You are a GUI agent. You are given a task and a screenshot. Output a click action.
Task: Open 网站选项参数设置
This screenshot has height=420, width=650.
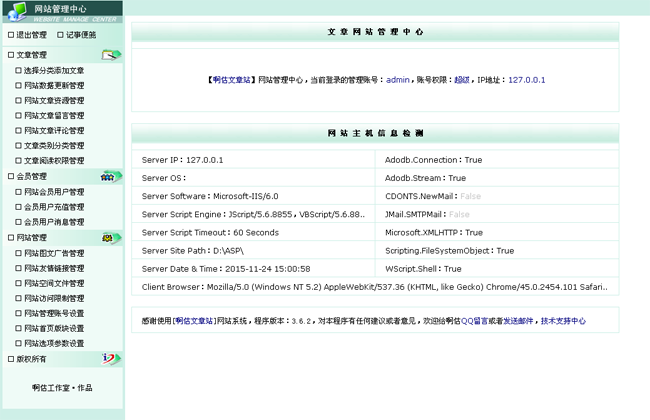tap(54, 343)
